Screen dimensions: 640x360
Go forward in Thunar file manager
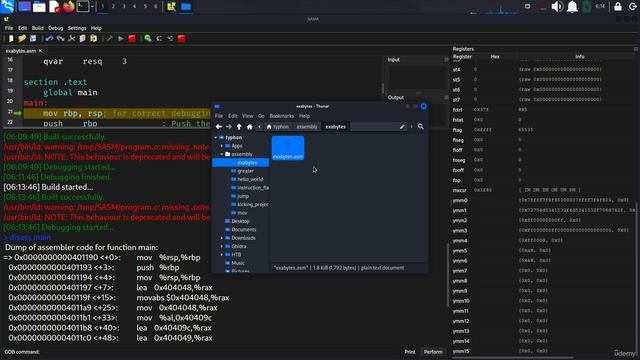click(x=229, y=127)
